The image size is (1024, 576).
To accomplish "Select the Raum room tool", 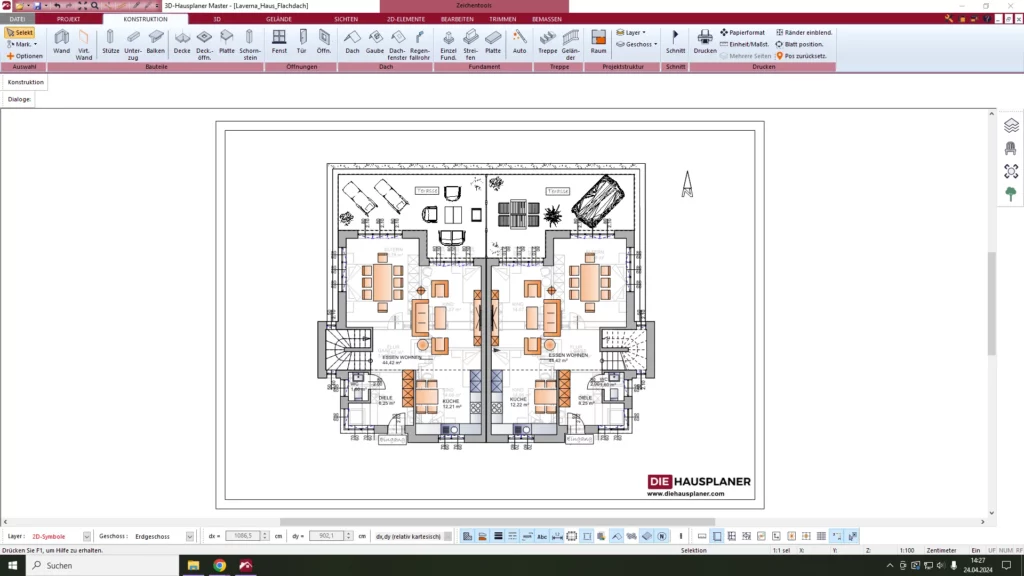I will 598,43.
